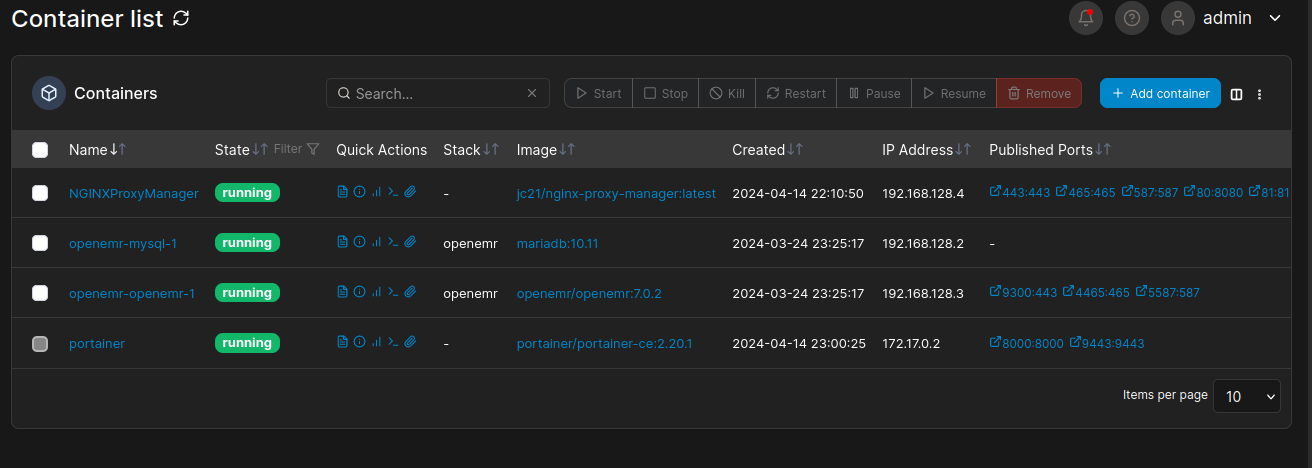Click the Add container button

coord(1160,93)
